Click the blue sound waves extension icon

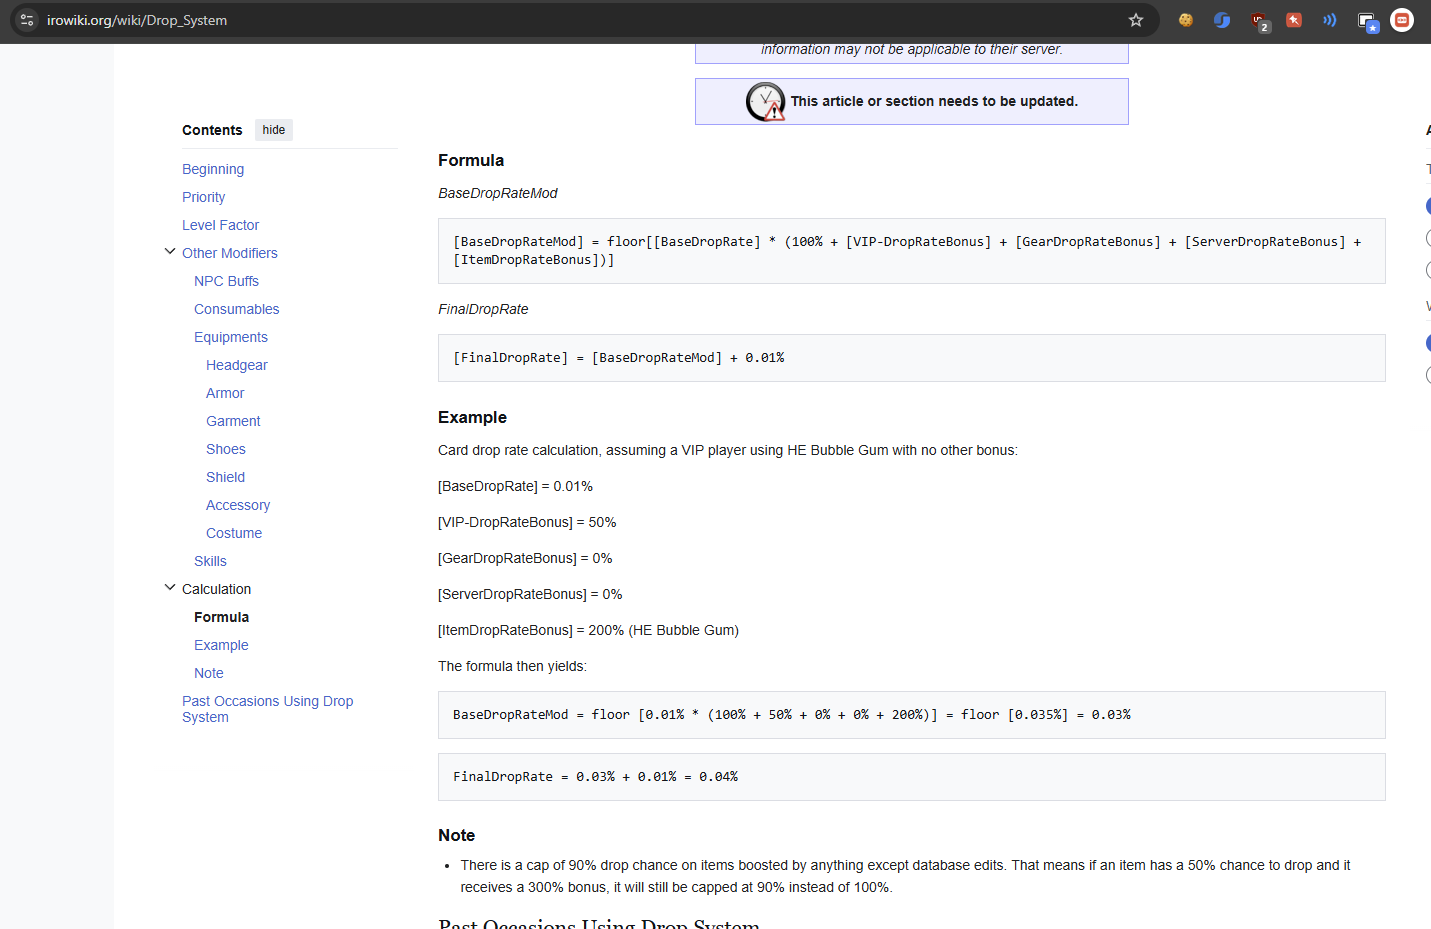(x=1330, y=20)
